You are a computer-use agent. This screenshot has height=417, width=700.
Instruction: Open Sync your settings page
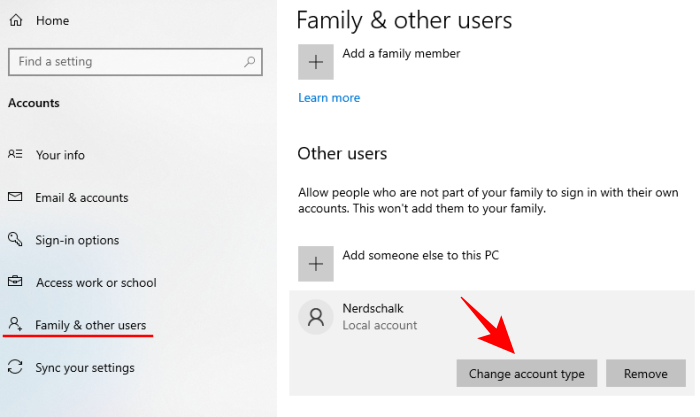pos(84,368)
